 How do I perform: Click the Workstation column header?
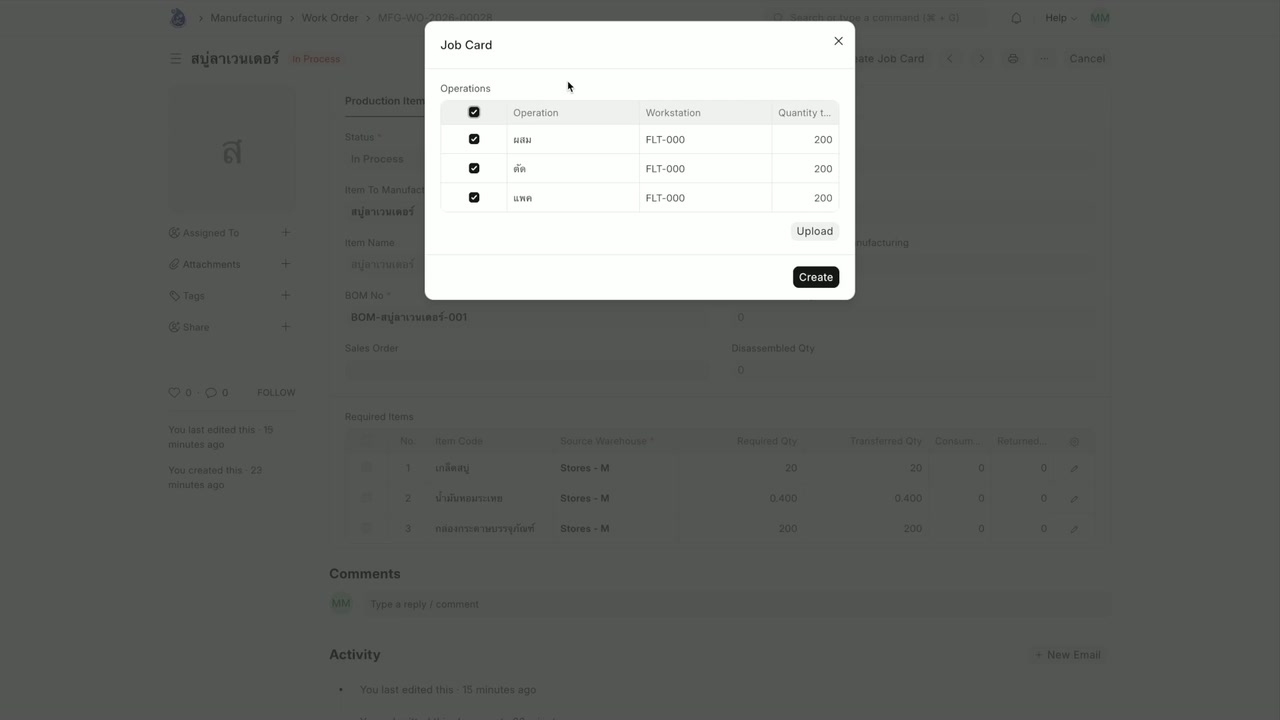tap(705, 112)
